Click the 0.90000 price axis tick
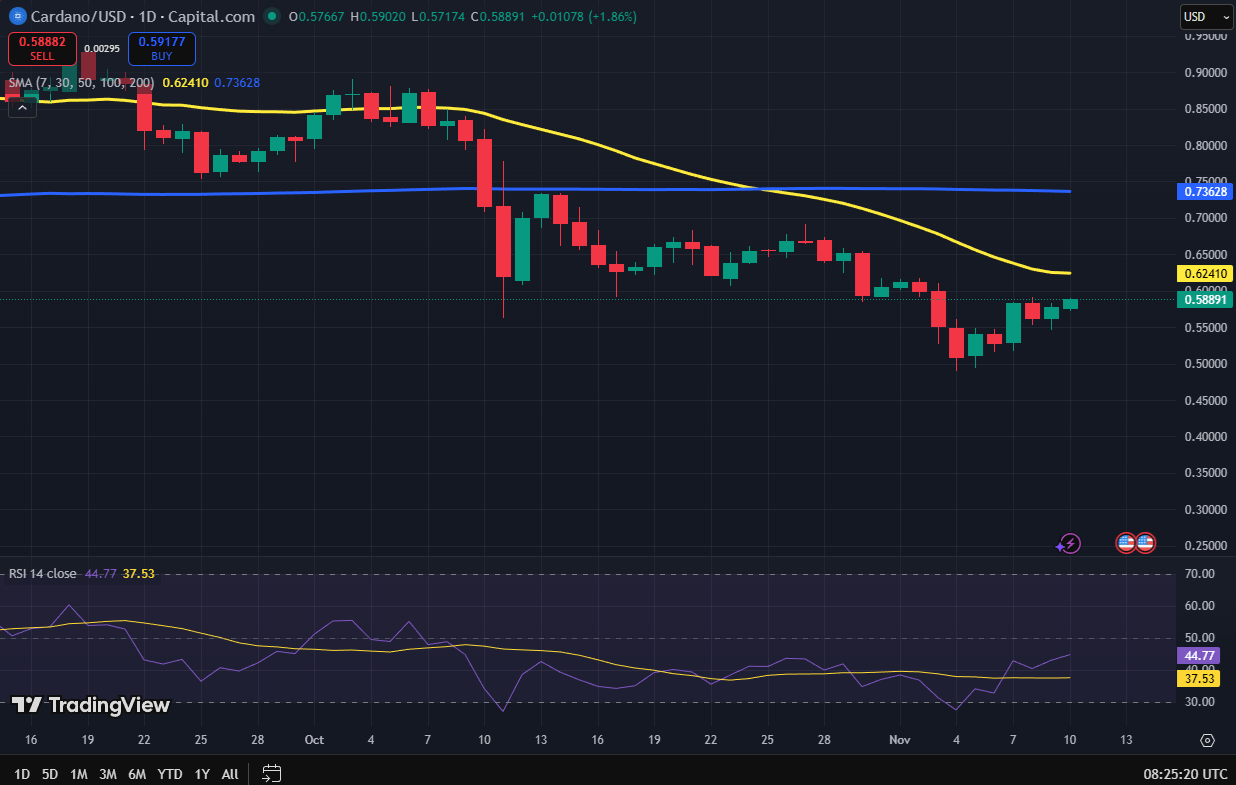1236x785 pixels. (1205, 73)
